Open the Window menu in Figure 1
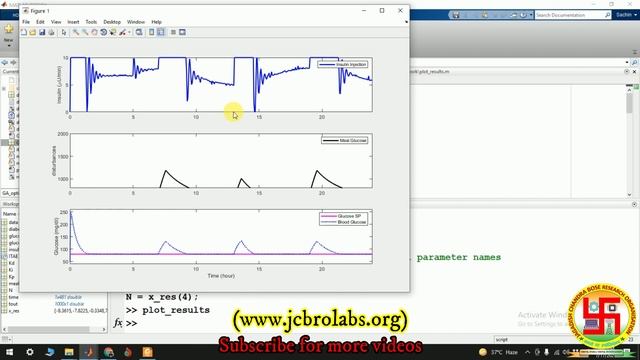Screen dimensions: 640x360 click(x=136, y=22)
